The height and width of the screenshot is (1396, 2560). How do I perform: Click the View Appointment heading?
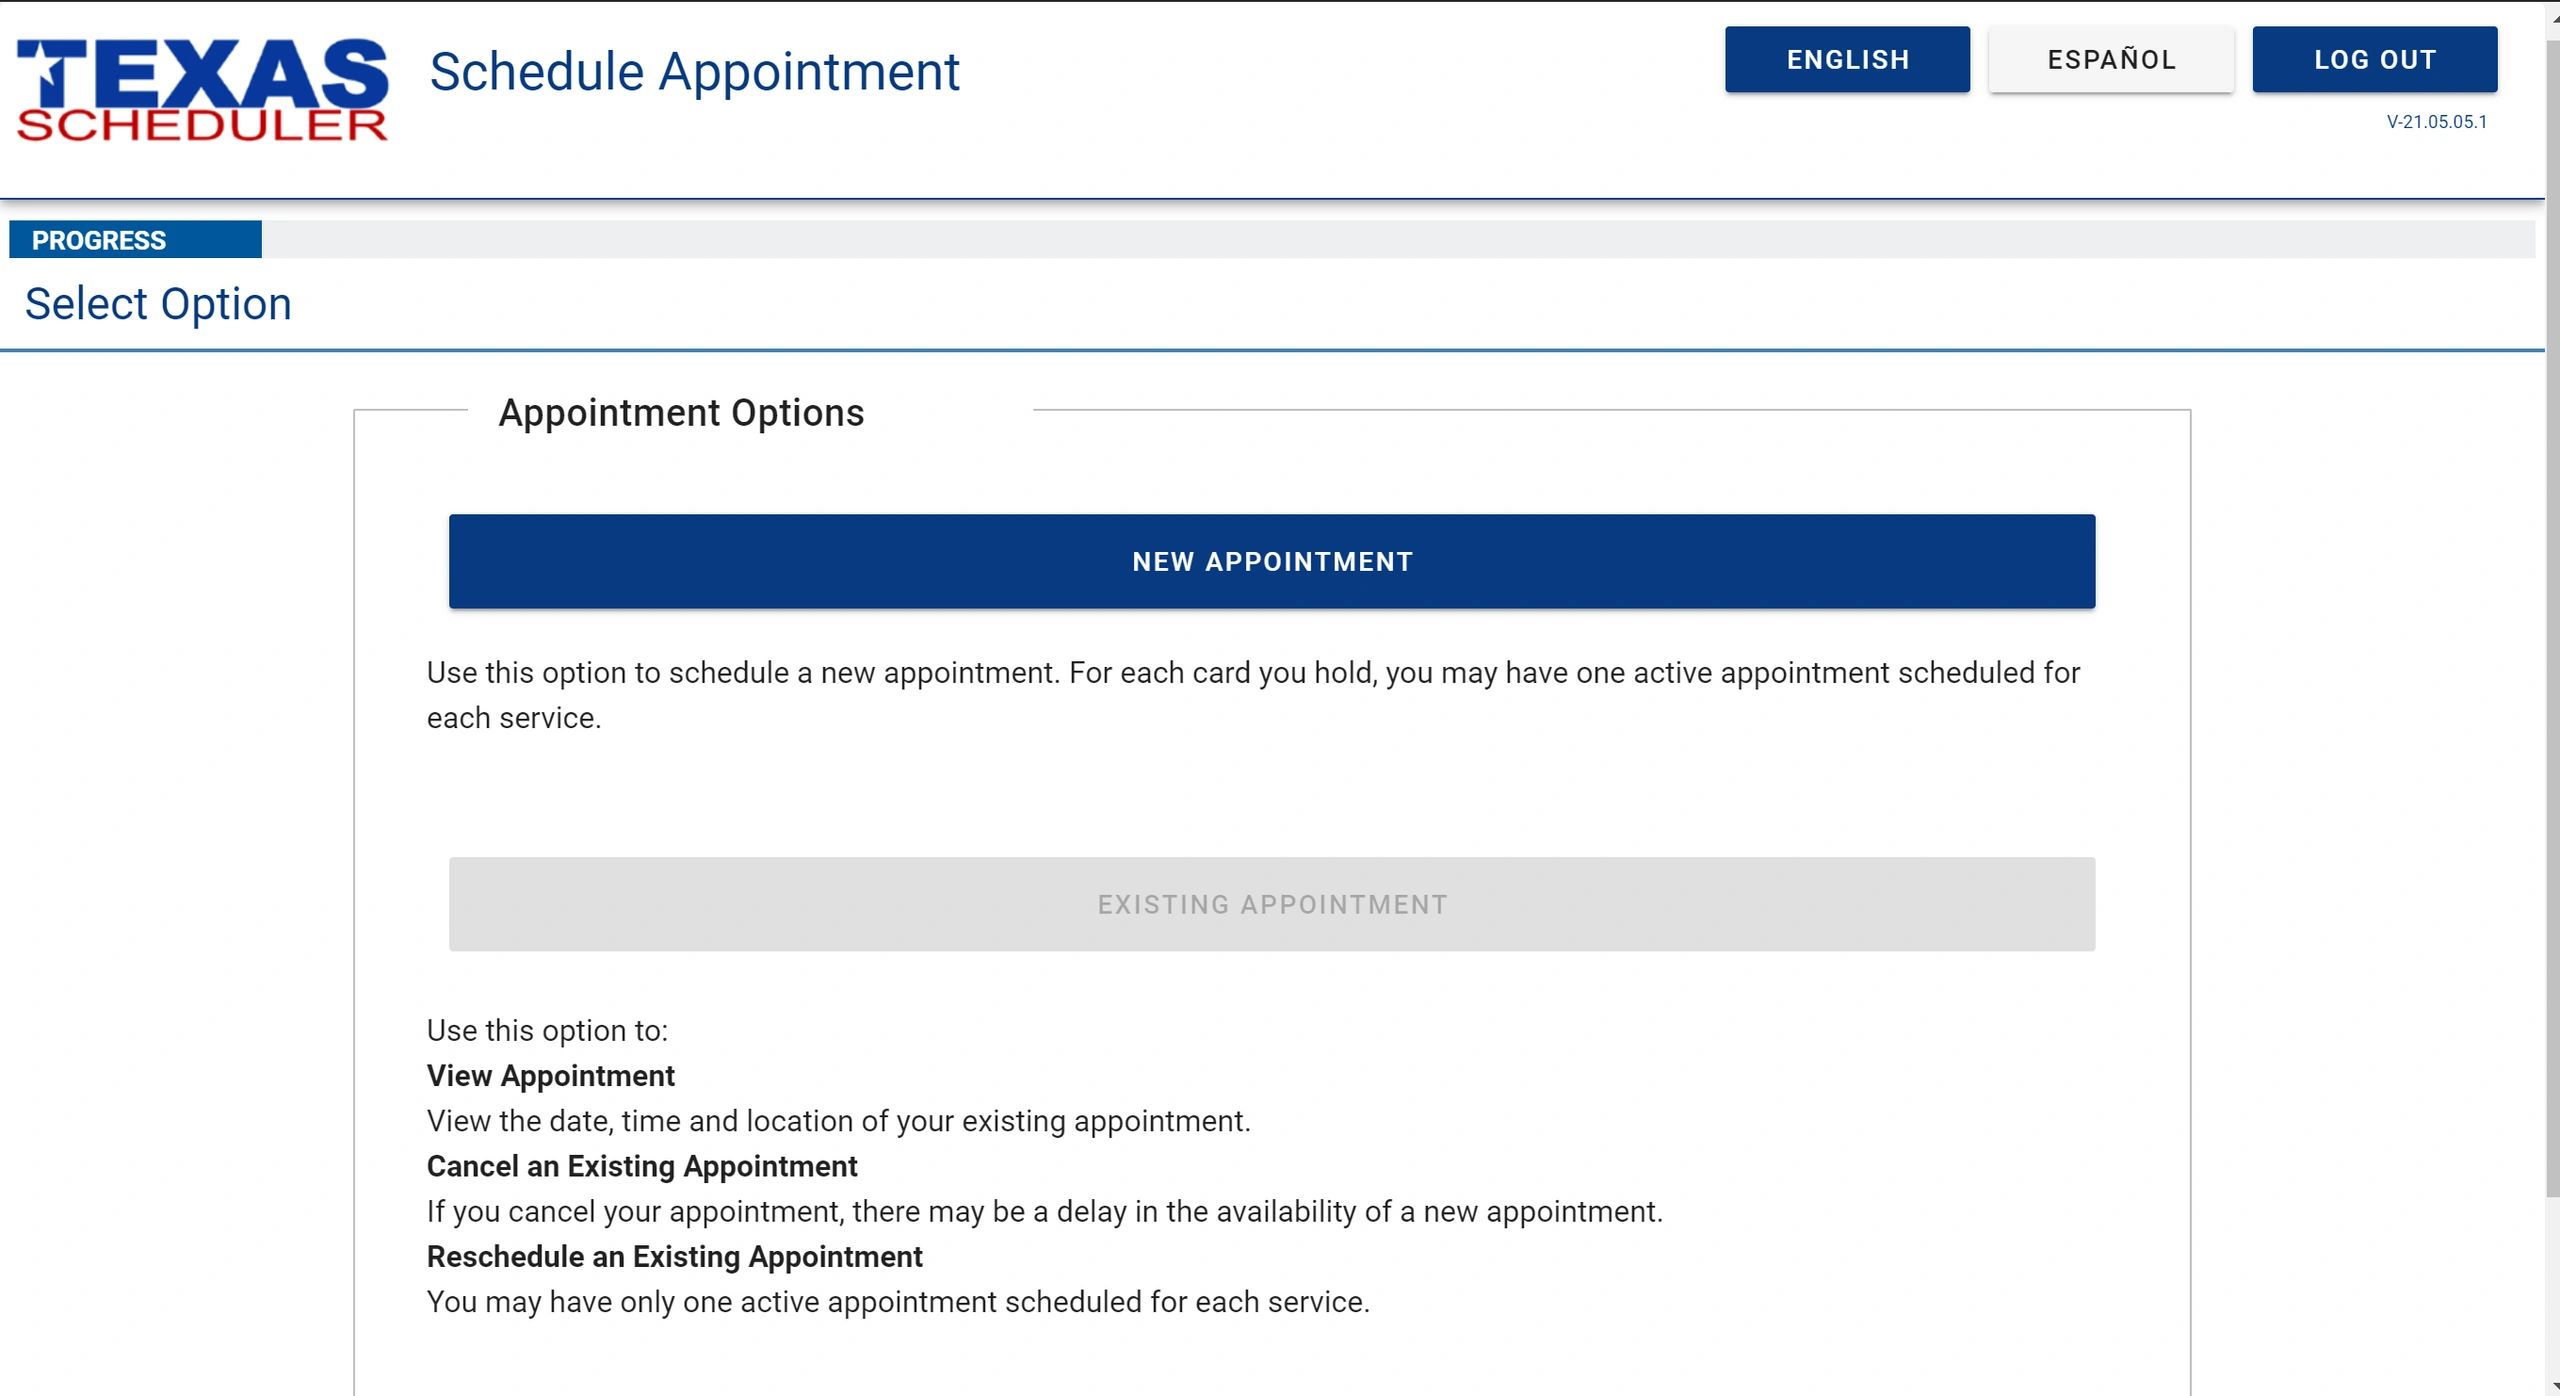pos(550,1076)
